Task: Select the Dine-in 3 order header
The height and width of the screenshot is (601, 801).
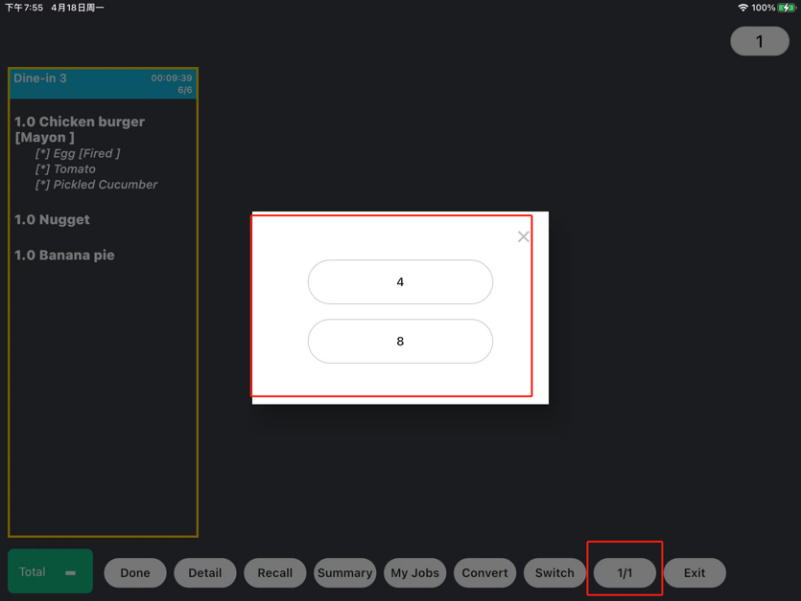Action: (103, 84)
